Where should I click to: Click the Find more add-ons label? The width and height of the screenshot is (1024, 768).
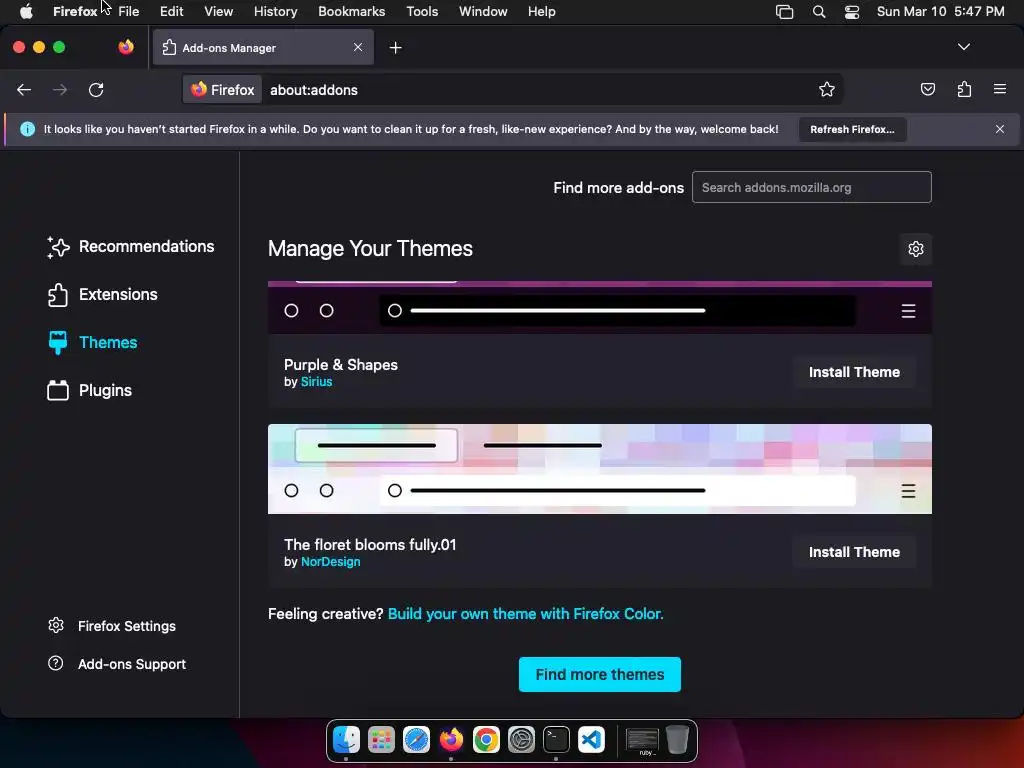[618, 188]
